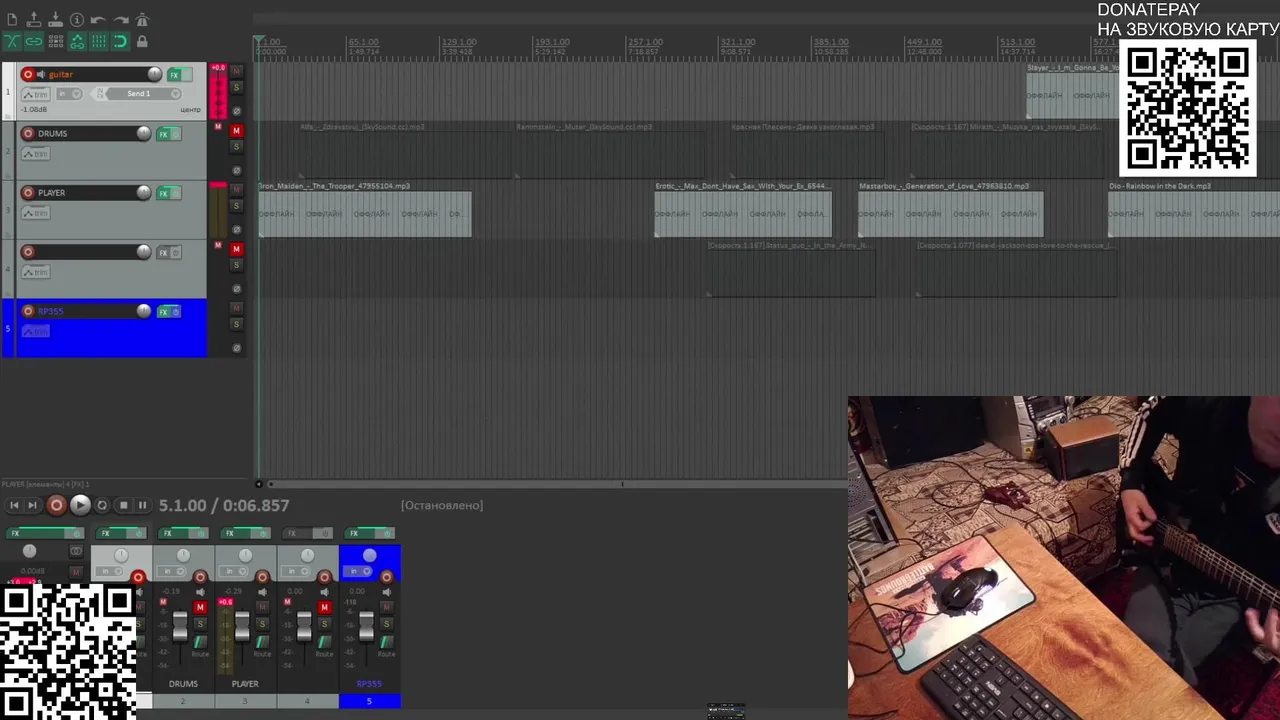
Task: Open the trim automation mode on the PLAYER track
Action: (x=36, y=213)
